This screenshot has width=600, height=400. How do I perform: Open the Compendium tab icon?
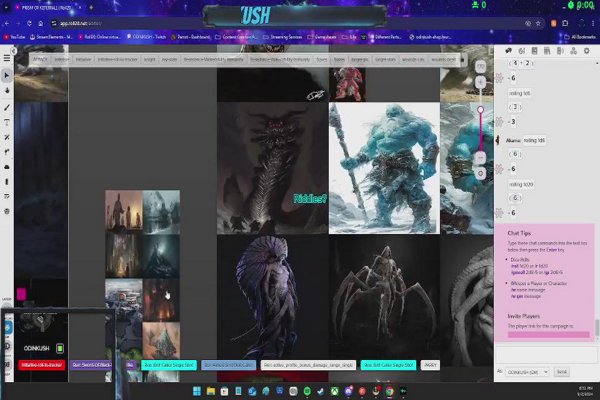click(547, 51)
